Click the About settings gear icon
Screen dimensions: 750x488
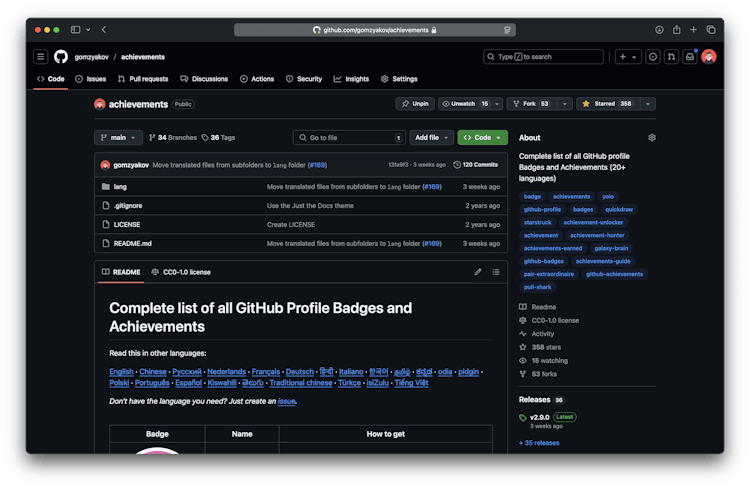tap(651, 138)
